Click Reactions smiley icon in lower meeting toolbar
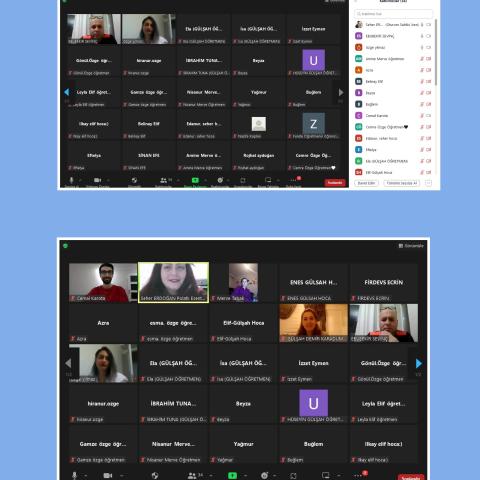The height and width of the screenshot is (480, 480). [x=264, y=475]
